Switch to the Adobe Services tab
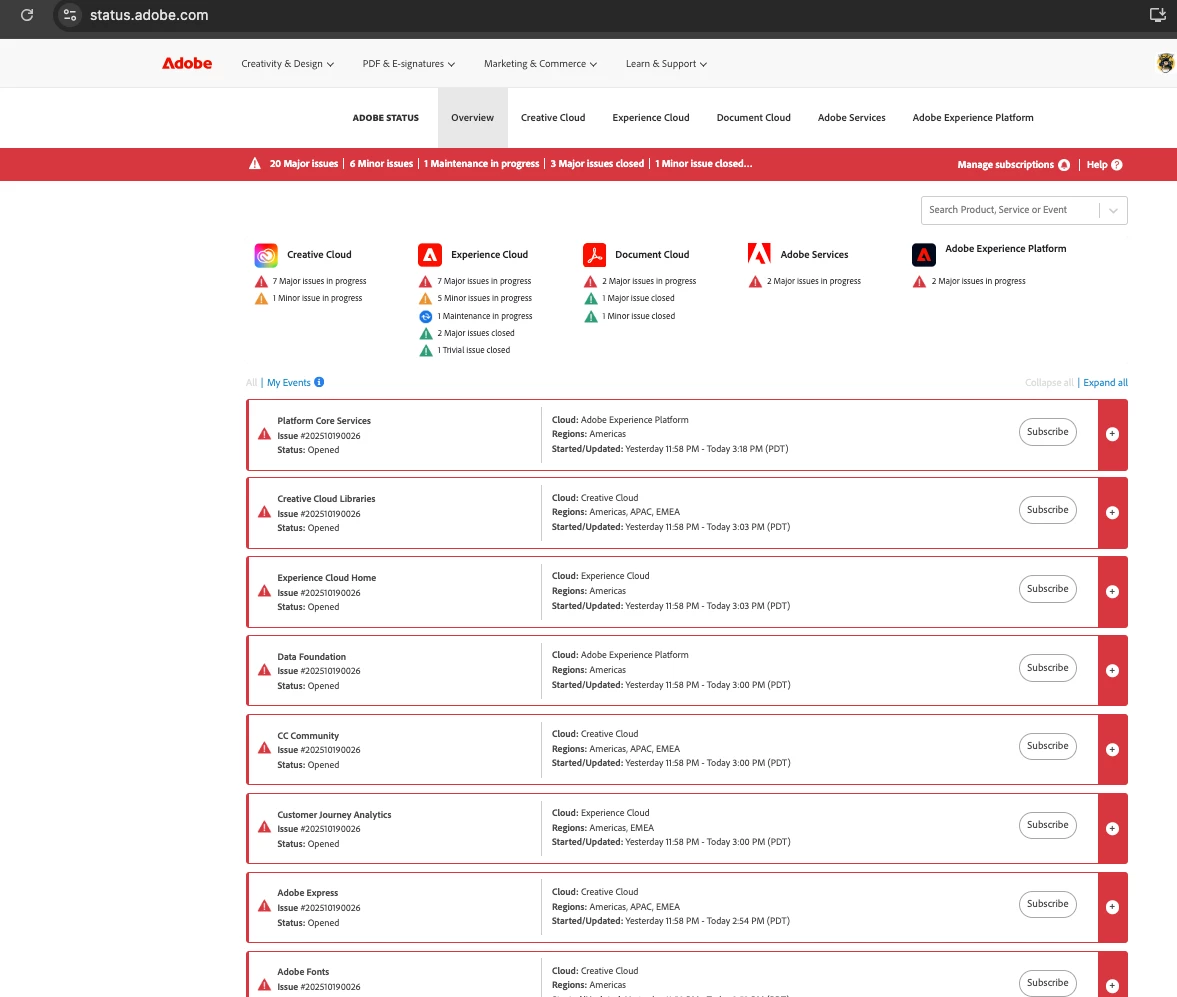This screenshot has width=1177, height=997. coord(851,118)
